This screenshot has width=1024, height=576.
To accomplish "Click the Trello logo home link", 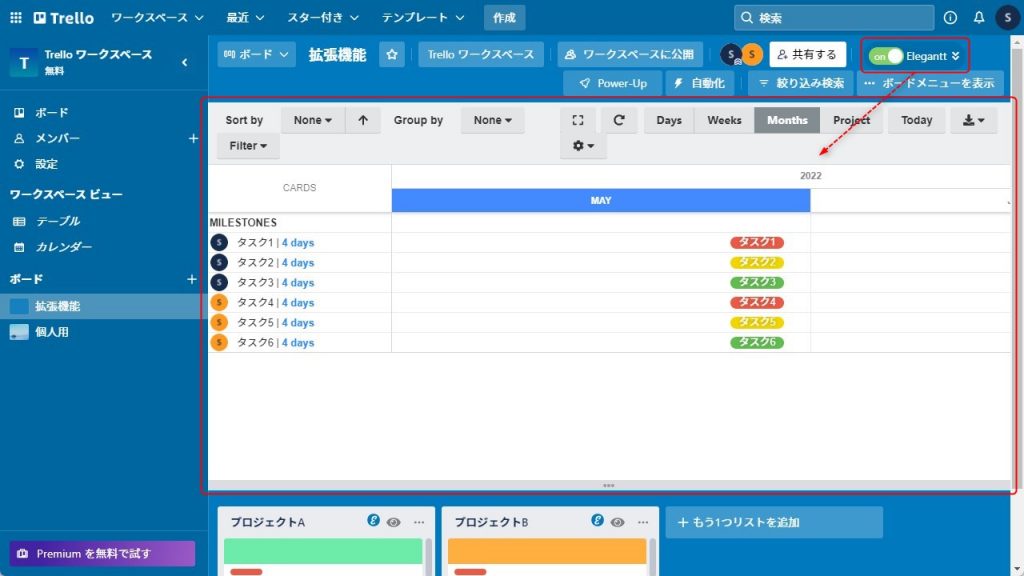I will pyautogui.click(x=64, y=18).
